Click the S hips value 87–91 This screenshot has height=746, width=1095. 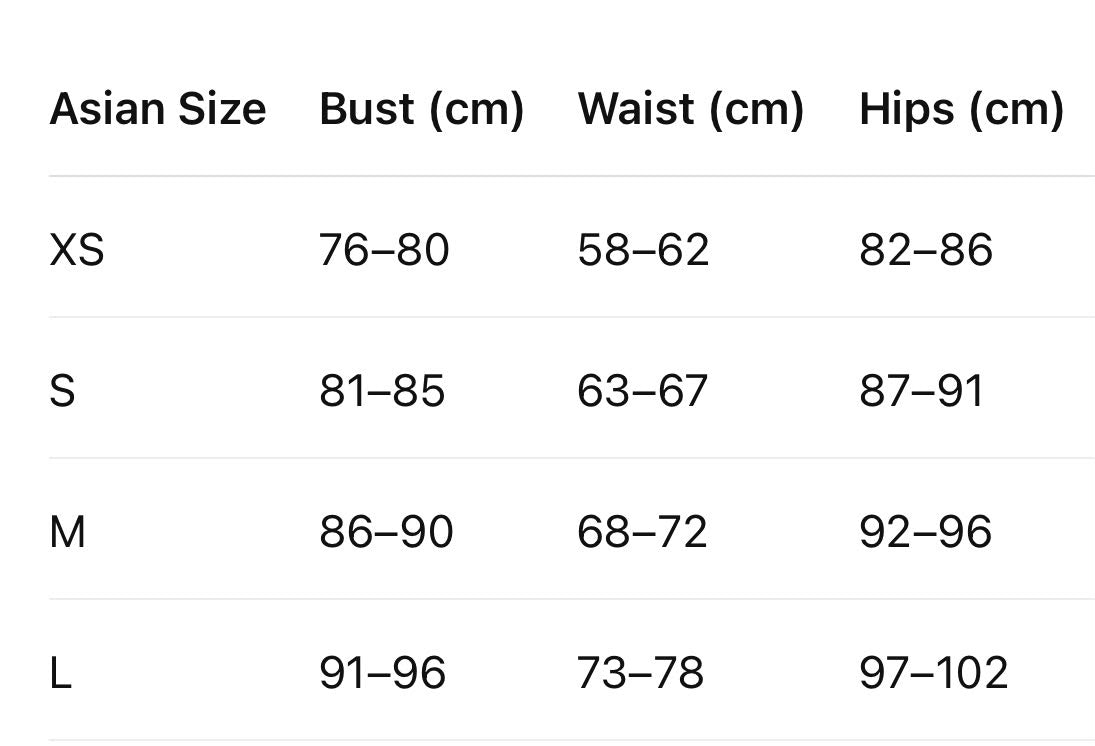pyautogui.click(x=922, y=390)
